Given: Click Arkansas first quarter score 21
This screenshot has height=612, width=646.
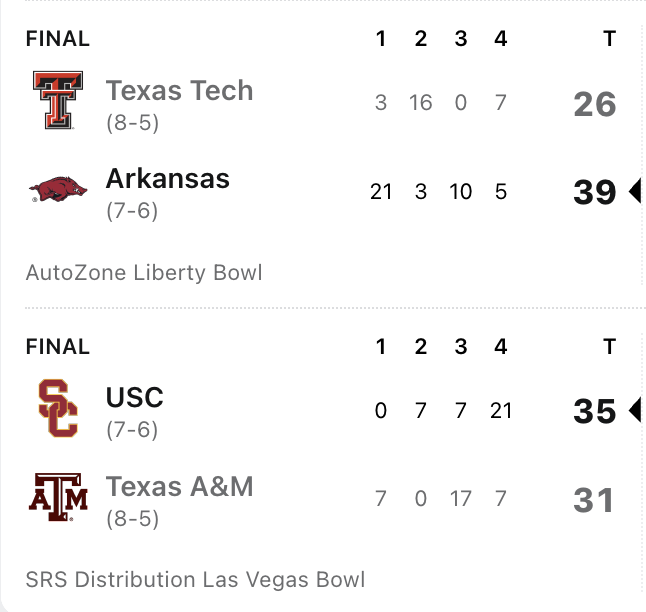Looking at the screenshot, I should [x=381, y=192].
